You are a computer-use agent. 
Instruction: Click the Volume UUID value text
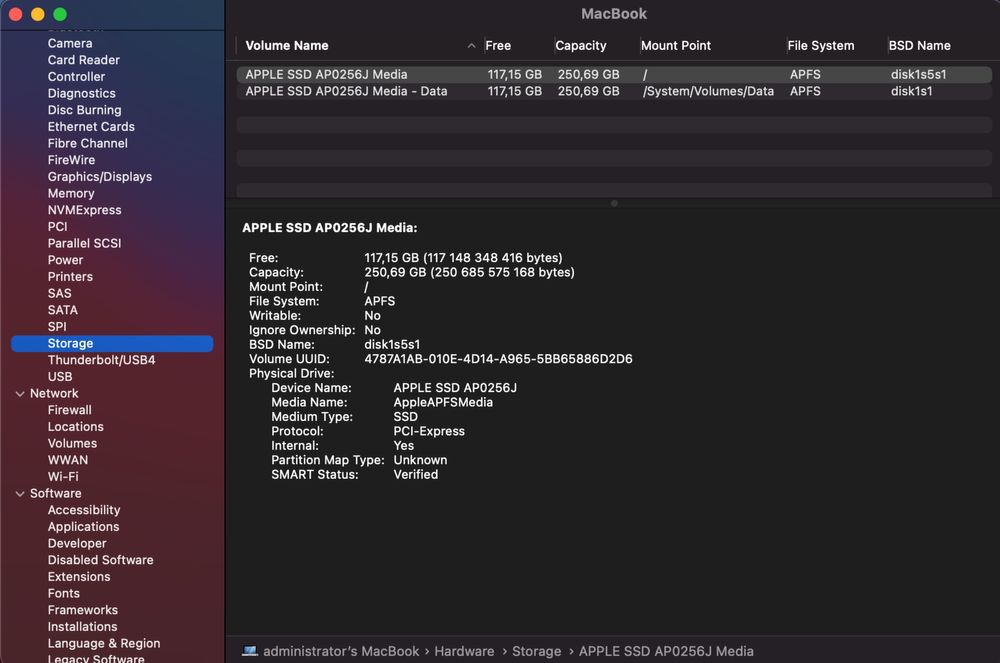pyautogui.click(x=498, y=359)
